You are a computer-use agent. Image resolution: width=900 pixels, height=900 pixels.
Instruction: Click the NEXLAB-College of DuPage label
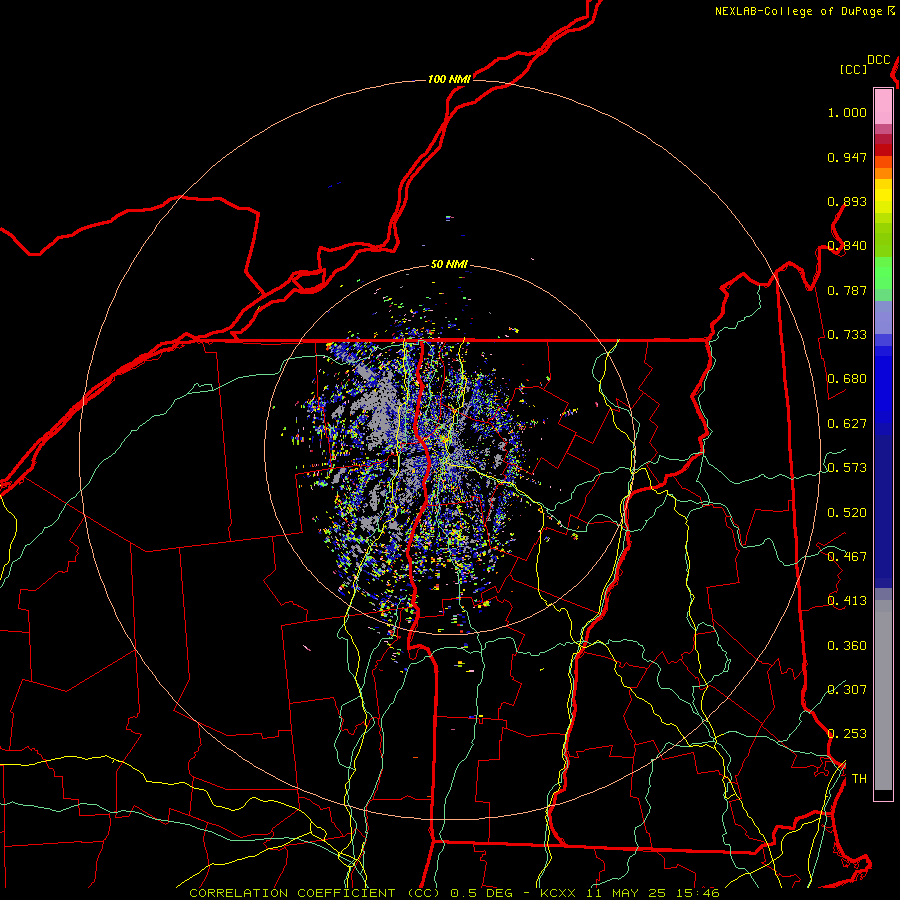tap(799, 11)
